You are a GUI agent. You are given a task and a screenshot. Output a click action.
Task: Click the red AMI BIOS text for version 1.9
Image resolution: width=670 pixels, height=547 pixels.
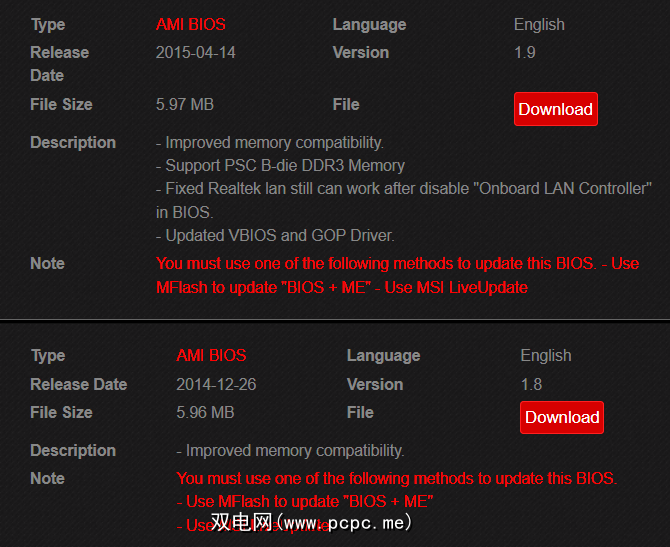191,25
